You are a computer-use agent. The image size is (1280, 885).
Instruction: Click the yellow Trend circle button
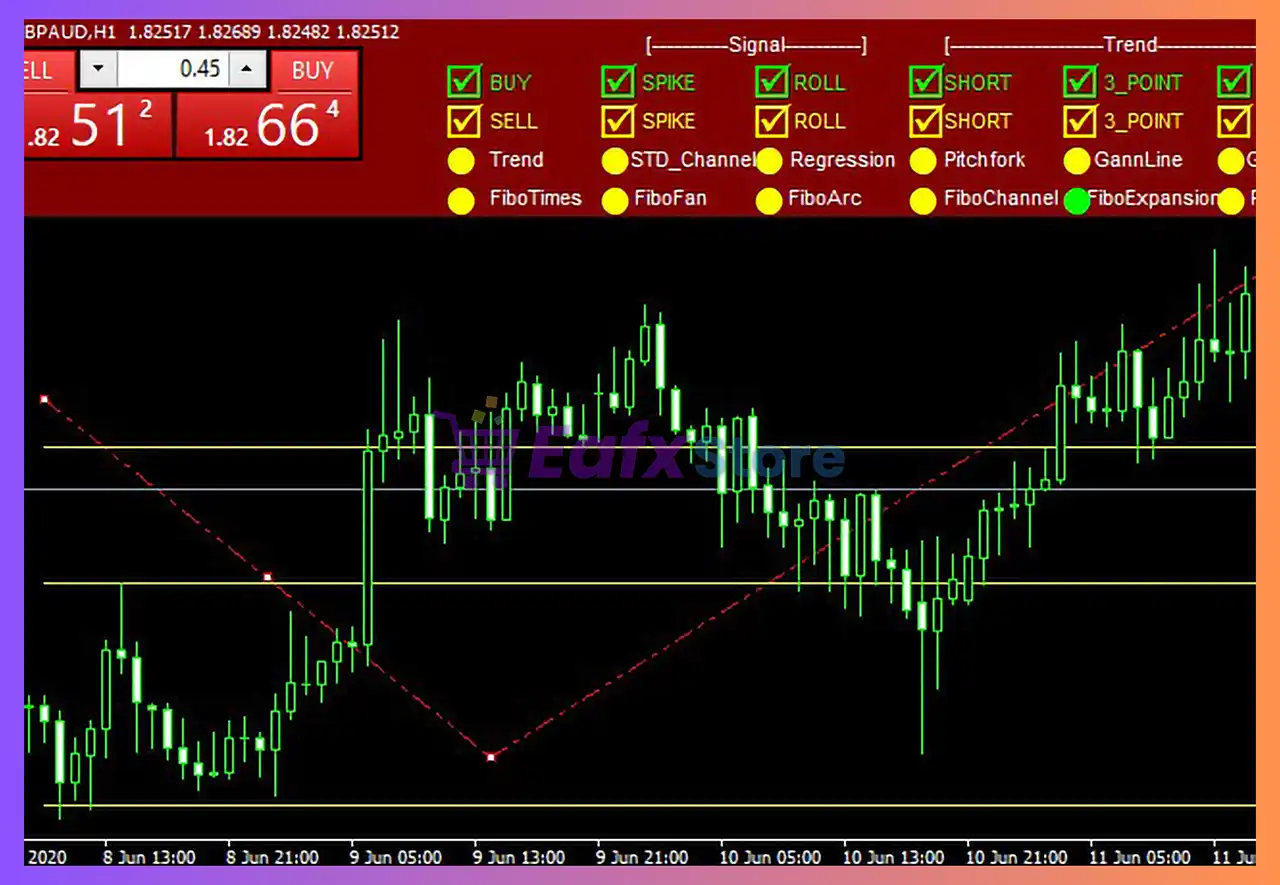461,161
